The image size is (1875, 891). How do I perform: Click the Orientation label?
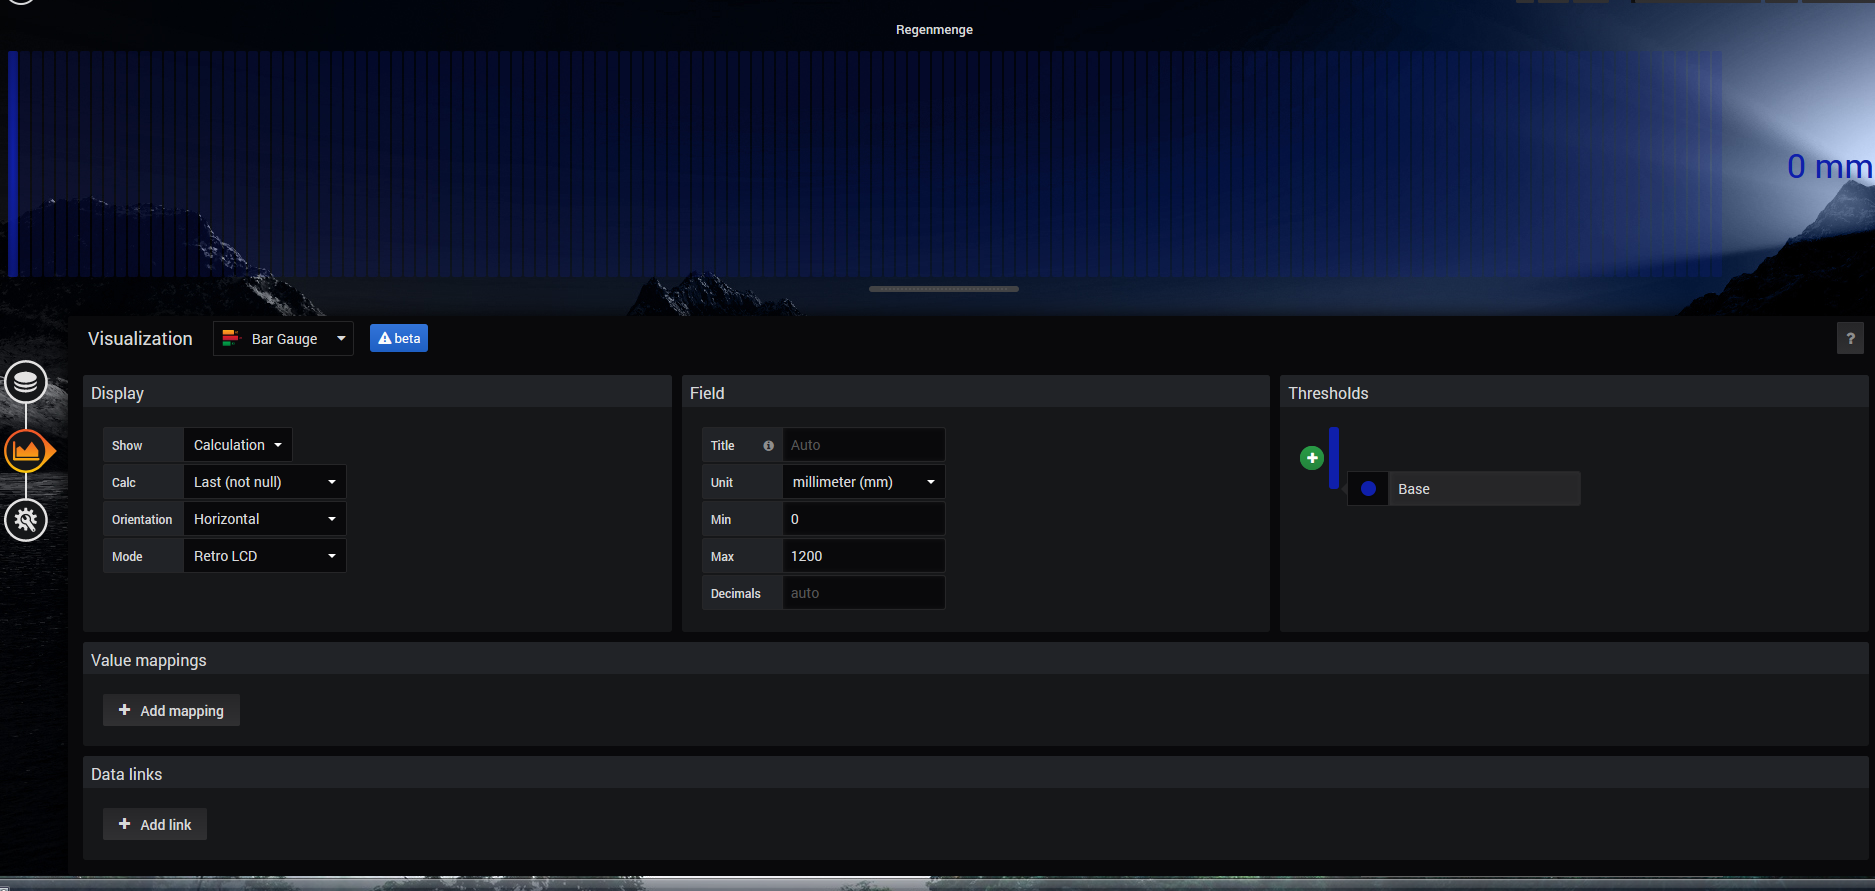142,520
